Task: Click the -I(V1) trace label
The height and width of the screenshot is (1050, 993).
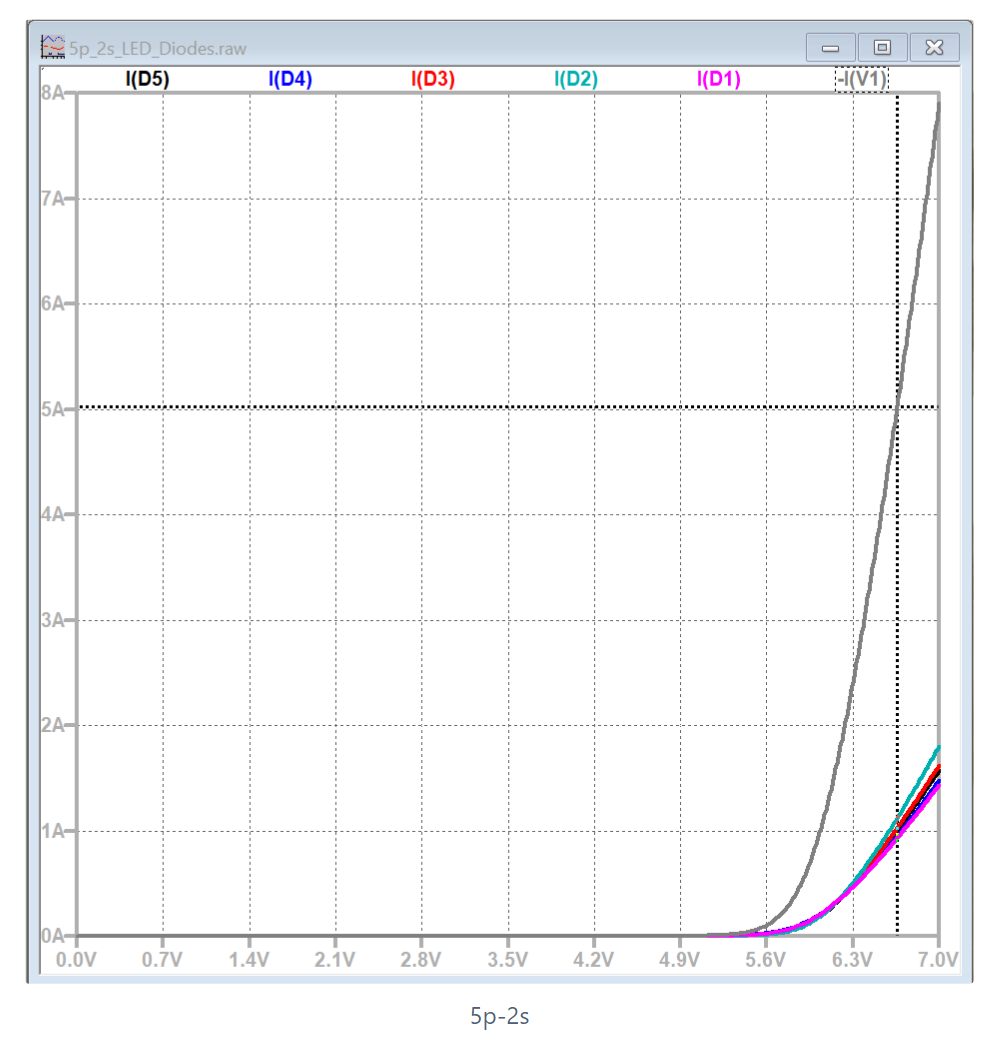Action: point(862,80)
